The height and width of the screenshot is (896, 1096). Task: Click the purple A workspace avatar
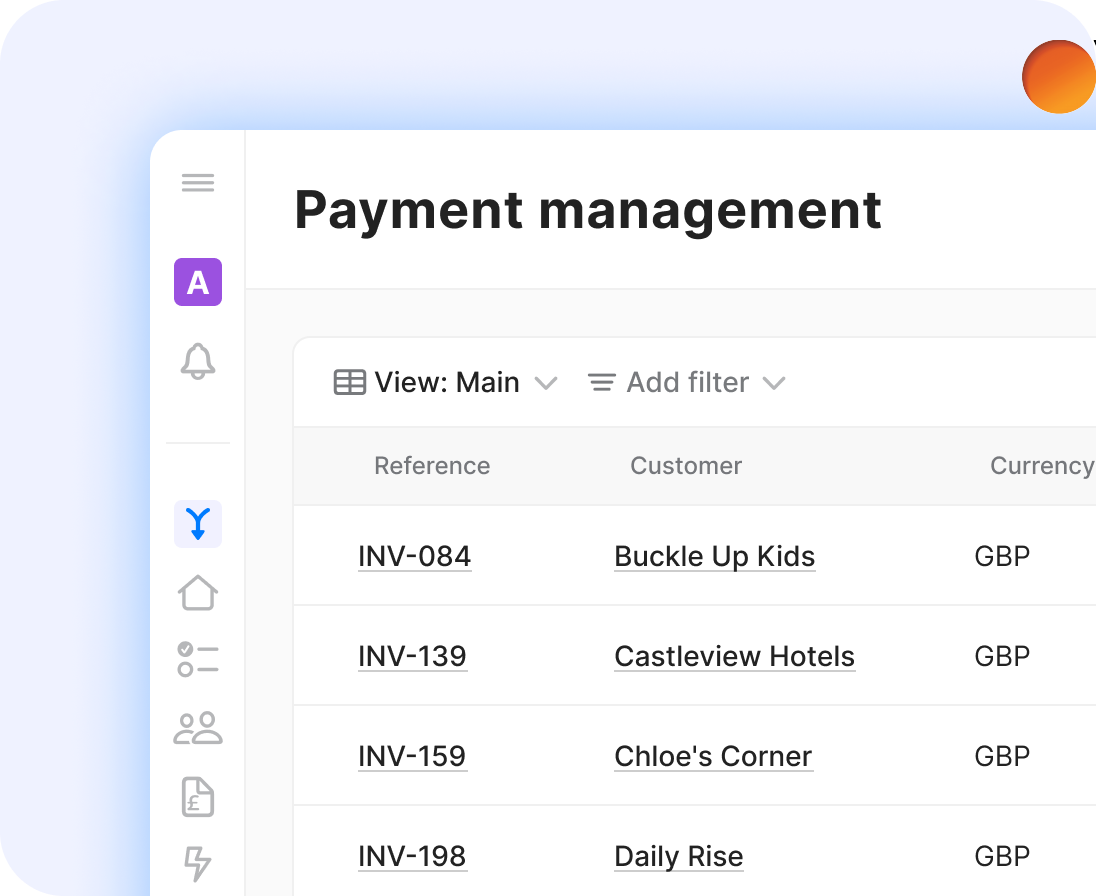198,282
